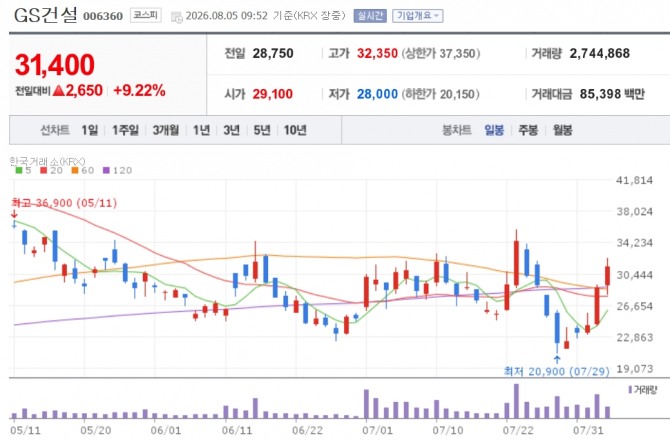Viewport: 670px width, 442px height.
Task: Switch to 월봉 candlestick chart
Action: pyautogui.click(x=562, y=130)
